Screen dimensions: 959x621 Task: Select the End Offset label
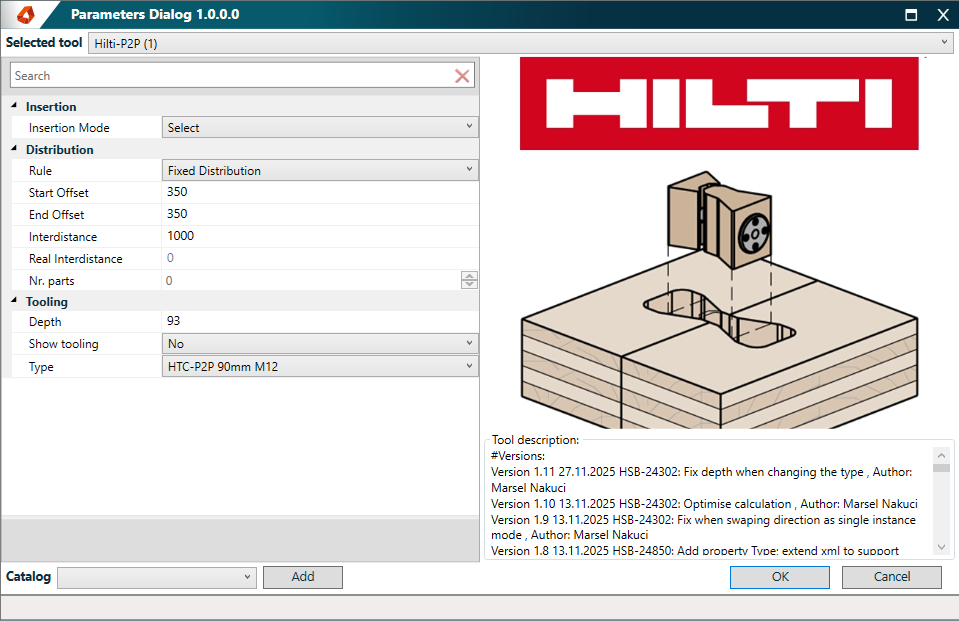pyautogui.click(x=56, y=215)
